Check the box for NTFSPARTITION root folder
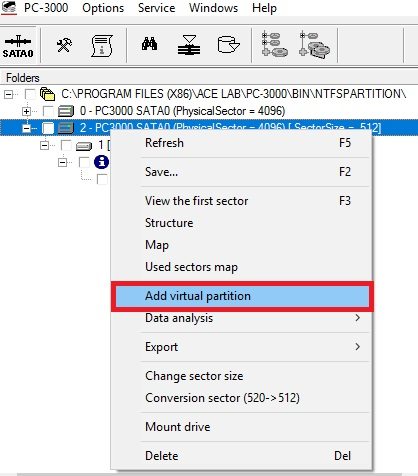 click(30, 94)
